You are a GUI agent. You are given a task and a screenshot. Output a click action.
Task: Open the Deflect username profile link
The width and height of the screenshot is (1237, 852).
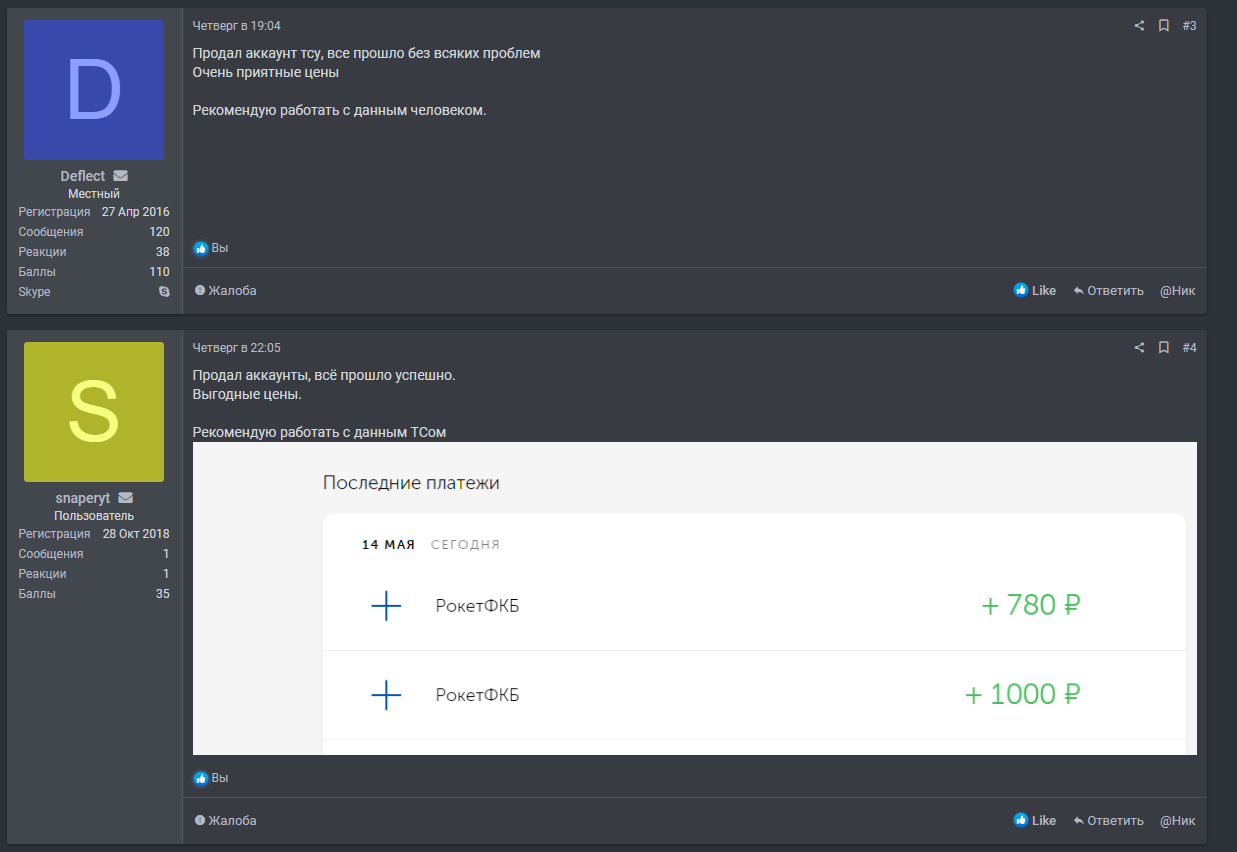pyautogui.click(x=82, y=176)
